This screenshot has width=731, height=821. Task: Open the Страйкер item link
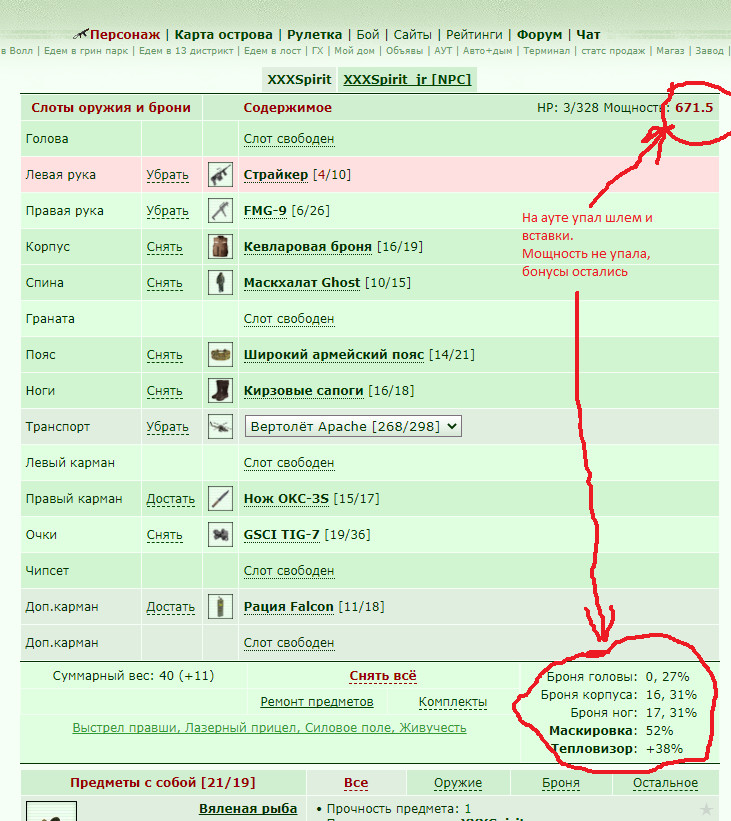pos(276,174)
